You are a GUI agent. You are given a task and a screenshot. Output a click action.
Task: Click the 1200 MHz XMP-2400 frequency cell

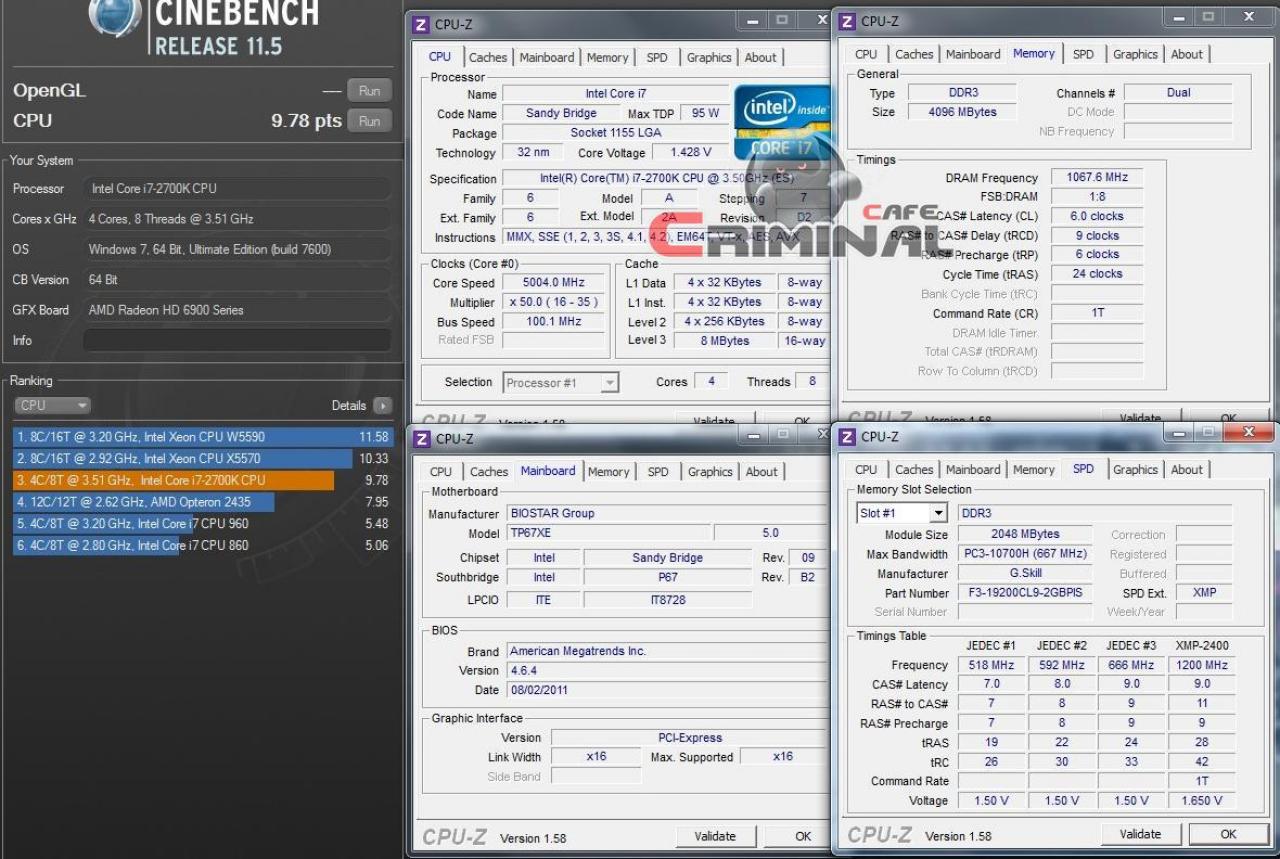[1202, 665]
